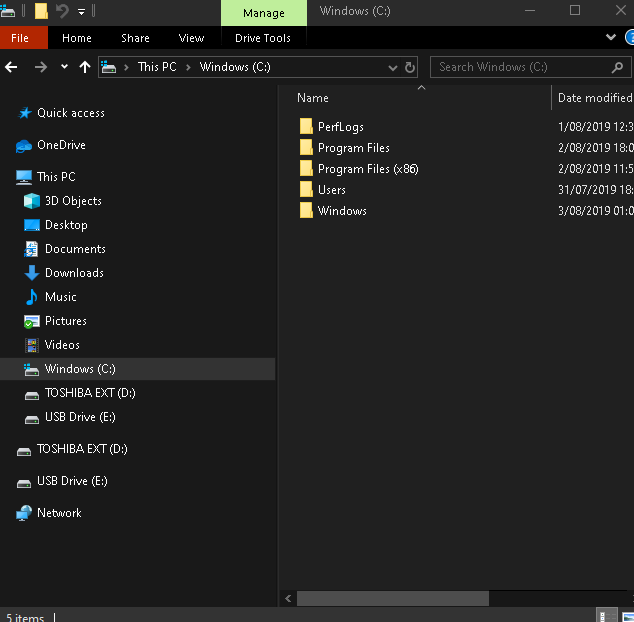Switch to the Home ribbon tab

pyautogui.click(x=76, y=38)
